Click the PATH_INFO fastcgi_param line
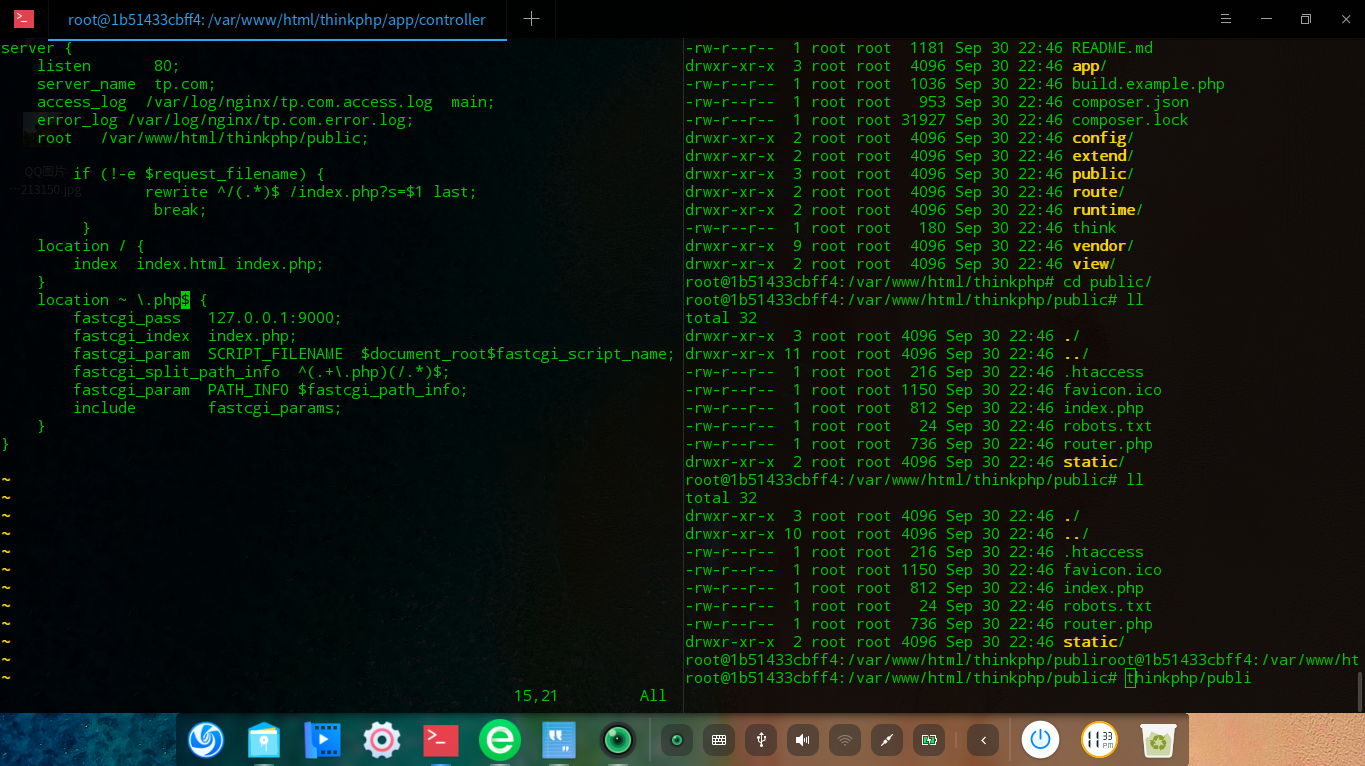Viewport: 1365px width, 766px height. click(270, 390)
